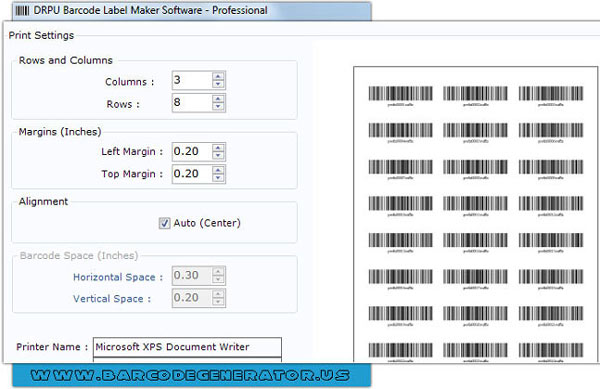The height and width of the screenshot is (389, 600).
Task: Increase Top Margin with up arrow
Action: [x=218, y=170]
